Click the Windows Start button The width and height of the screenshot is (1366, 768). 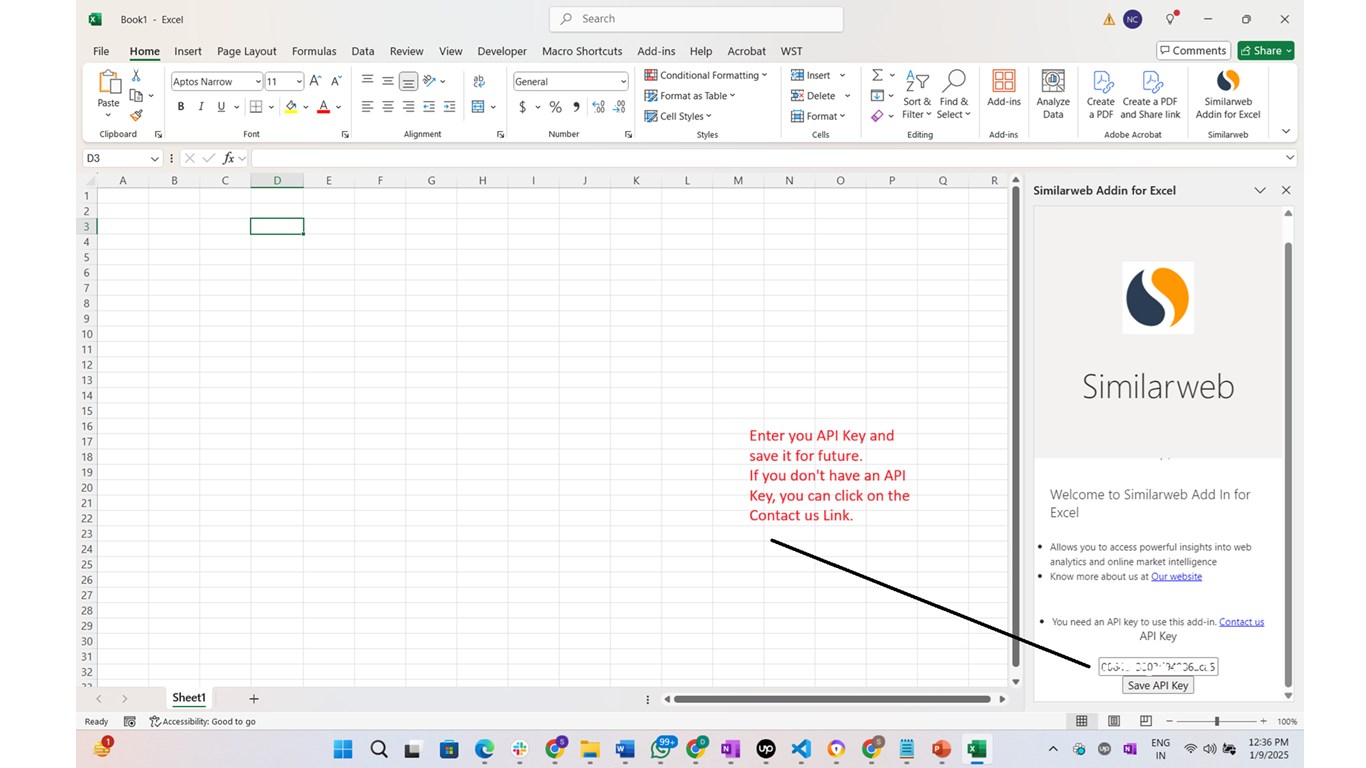click(x=343, y=749)
